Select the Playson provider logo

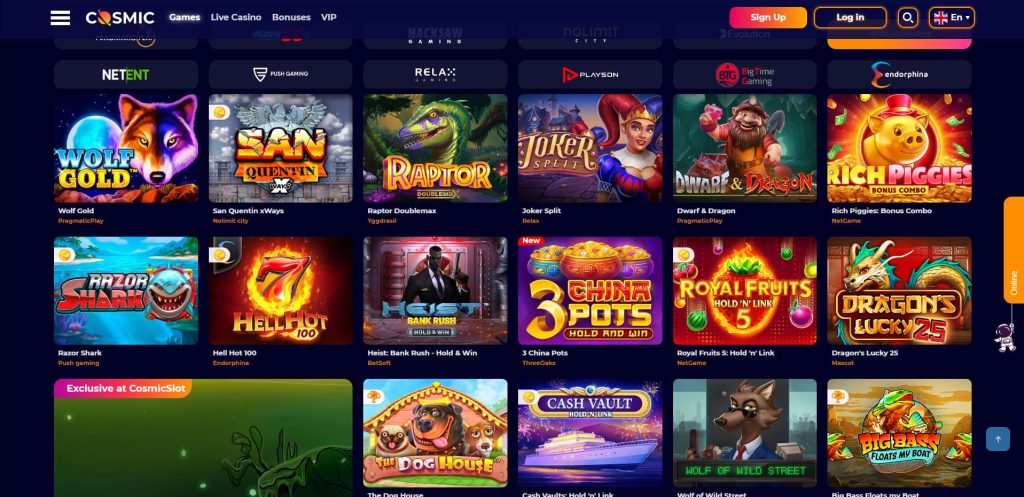pos(590,74)
